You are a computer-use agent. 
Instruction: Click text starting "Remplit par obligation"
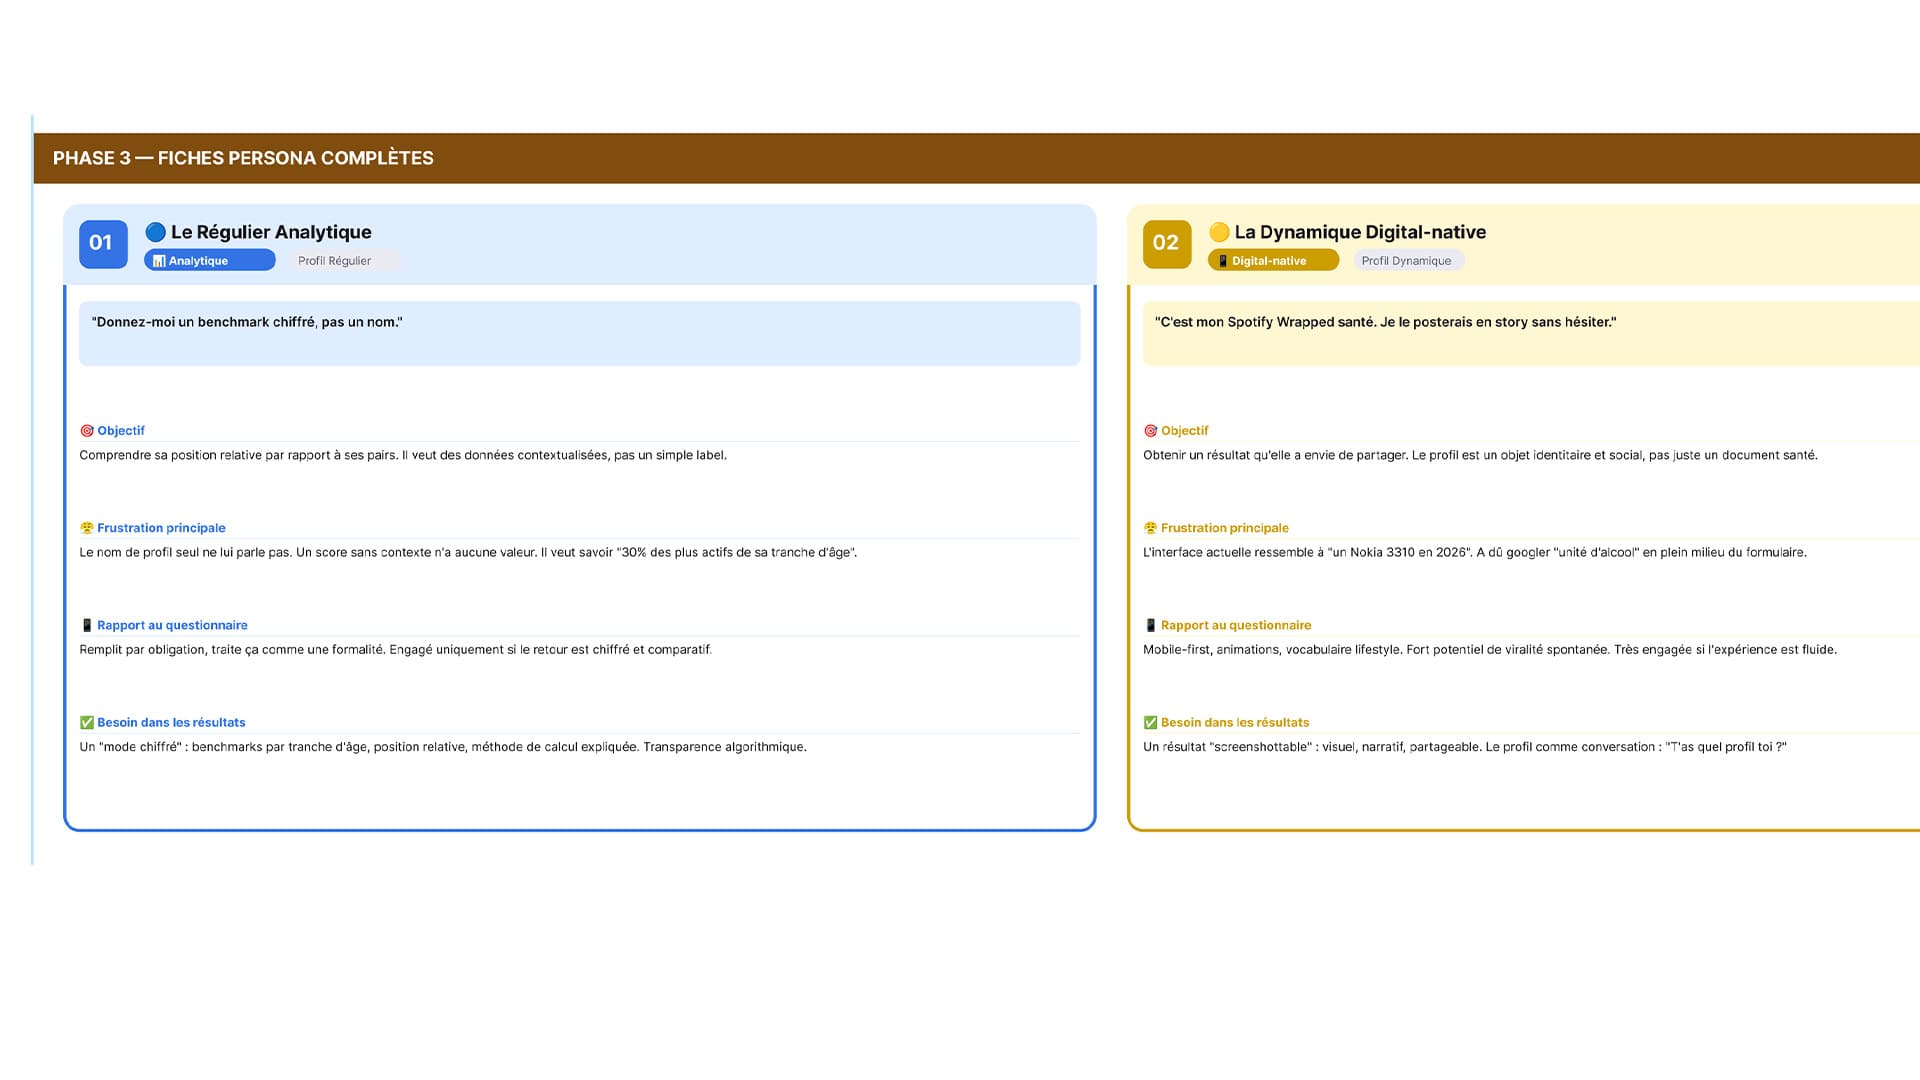pyautogui.click(x=396, y=650)
